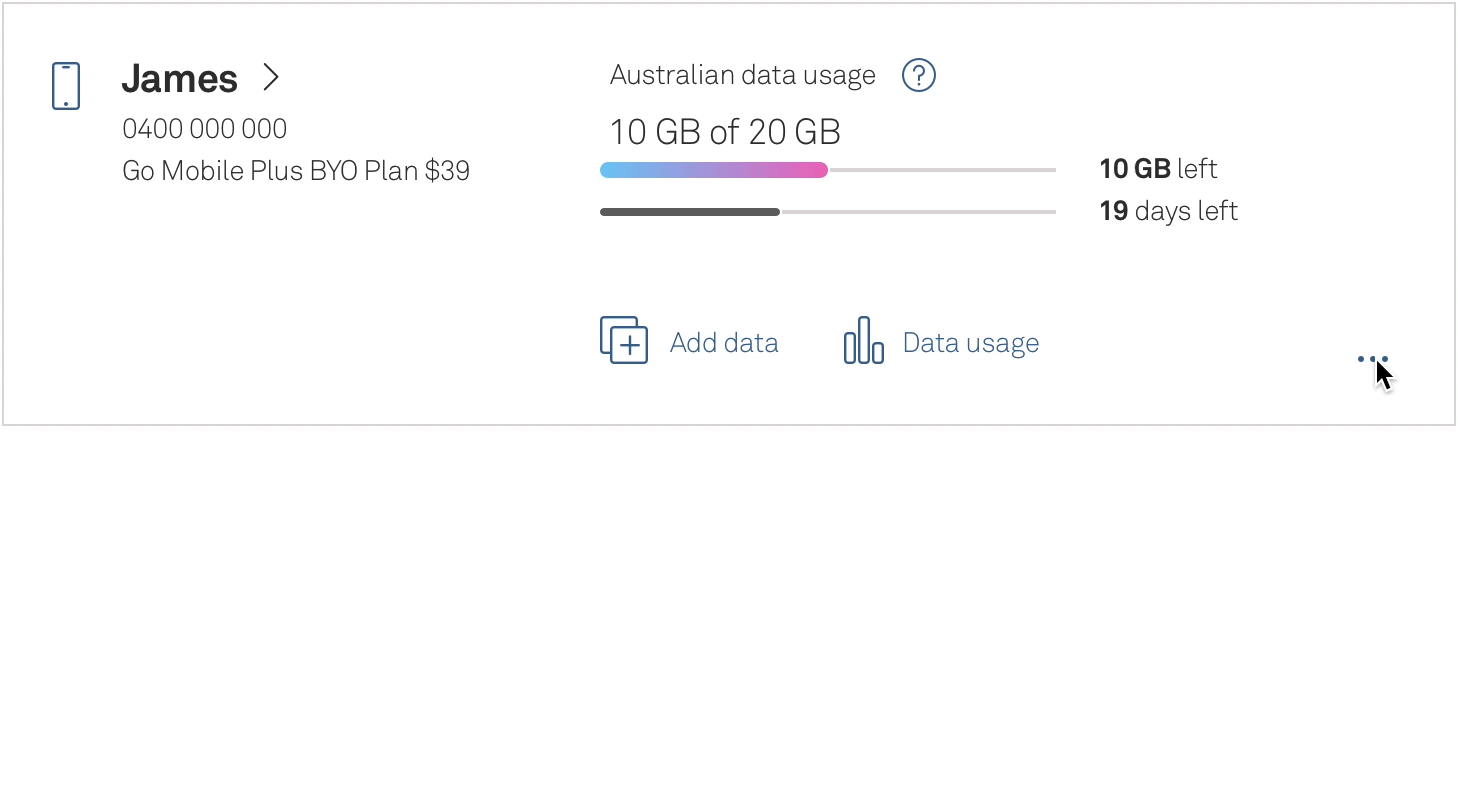Image resolution: width=1458 pixels, height=793 pixels.
Task: Click the 19 days left label
Action: coord(1168,211)
